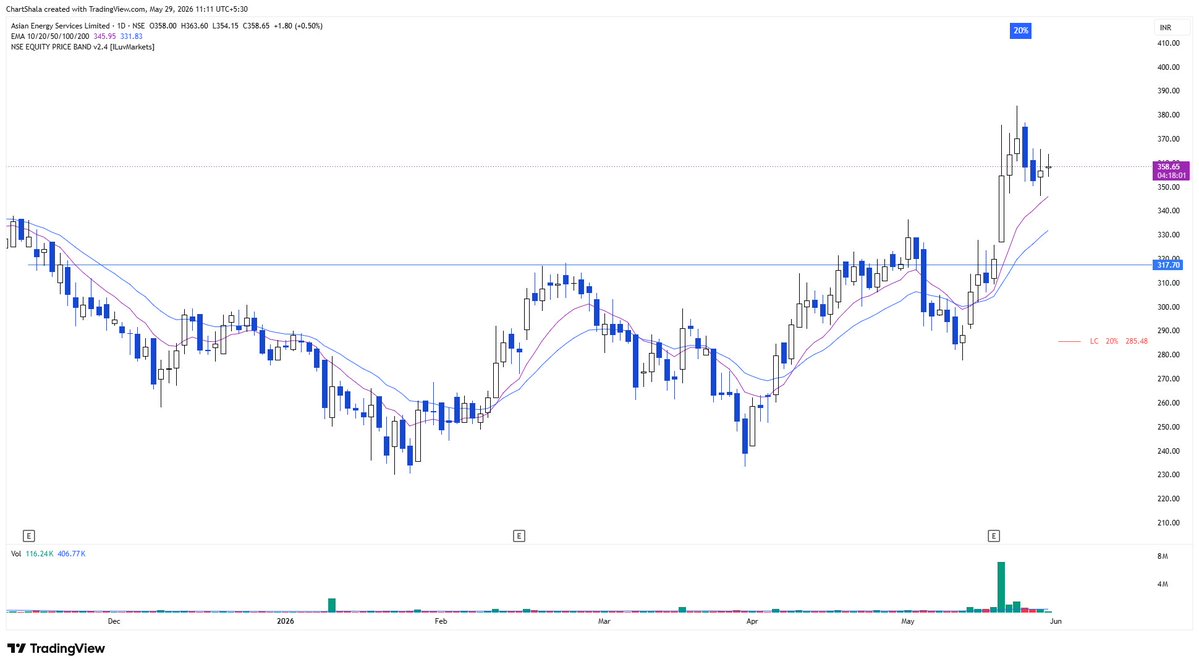
Task: Click the tallest green volume bar in May
Action: click(1001, 587)
